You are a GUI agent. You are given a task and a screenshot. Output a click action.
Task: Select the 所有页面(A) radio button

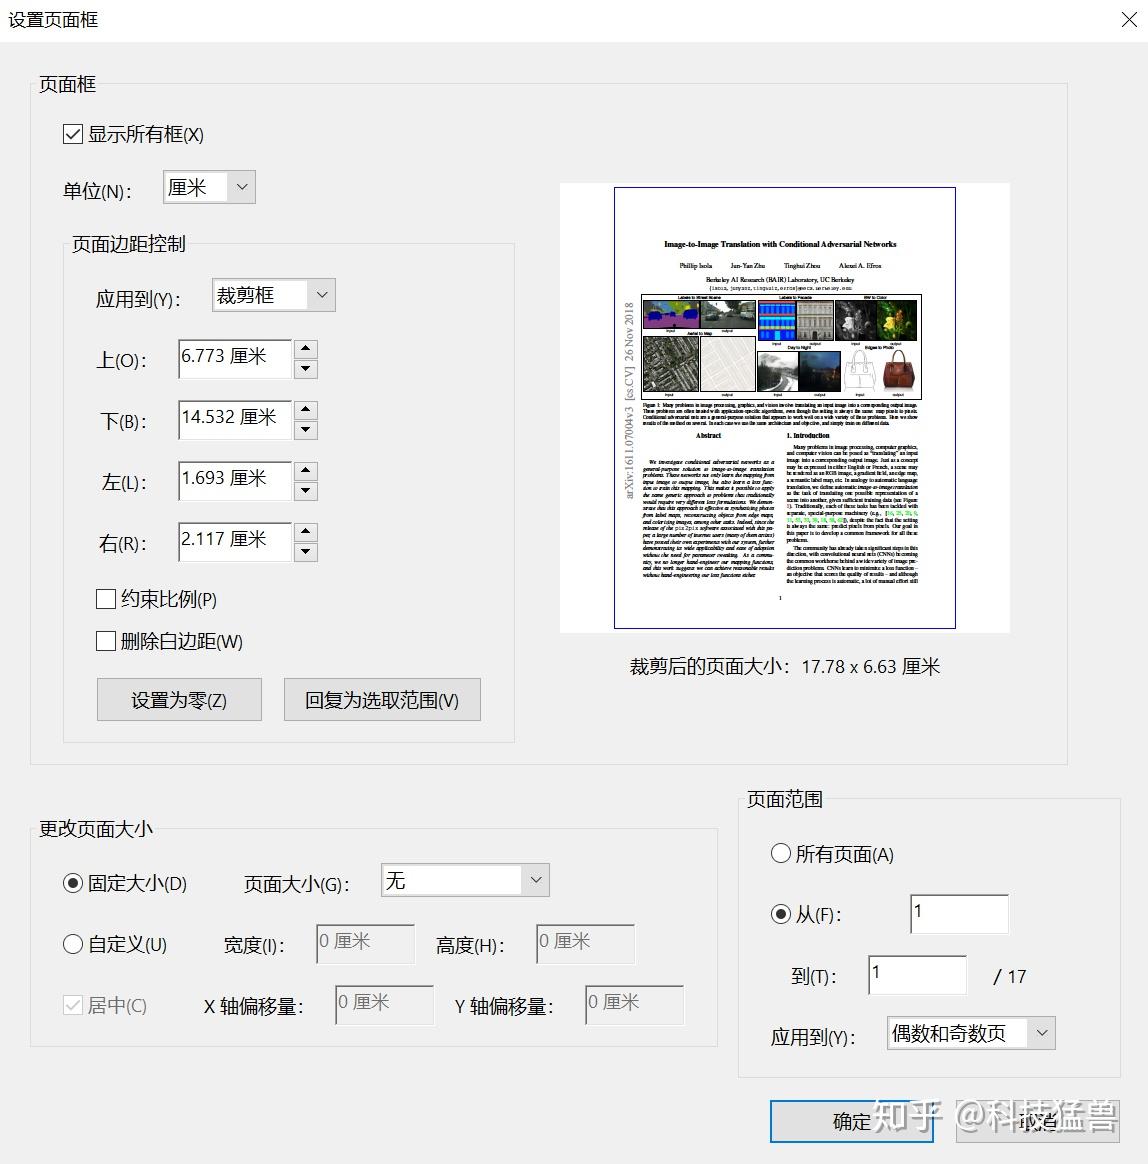pyautogui.click(x=780, y=853)
